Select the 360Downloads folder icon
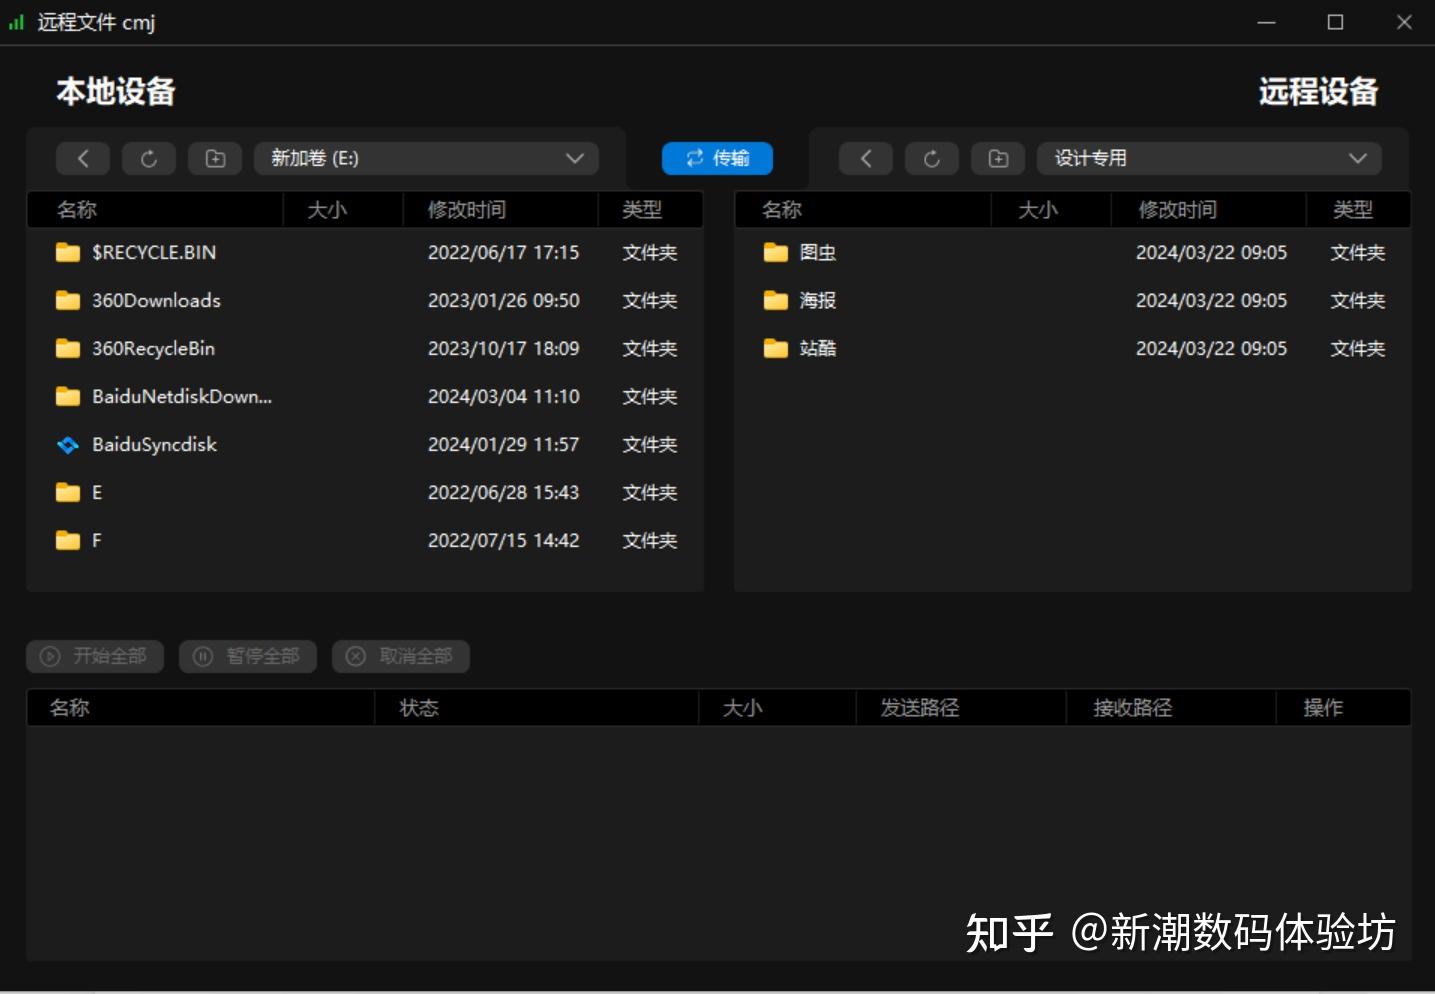 [68, 300]
